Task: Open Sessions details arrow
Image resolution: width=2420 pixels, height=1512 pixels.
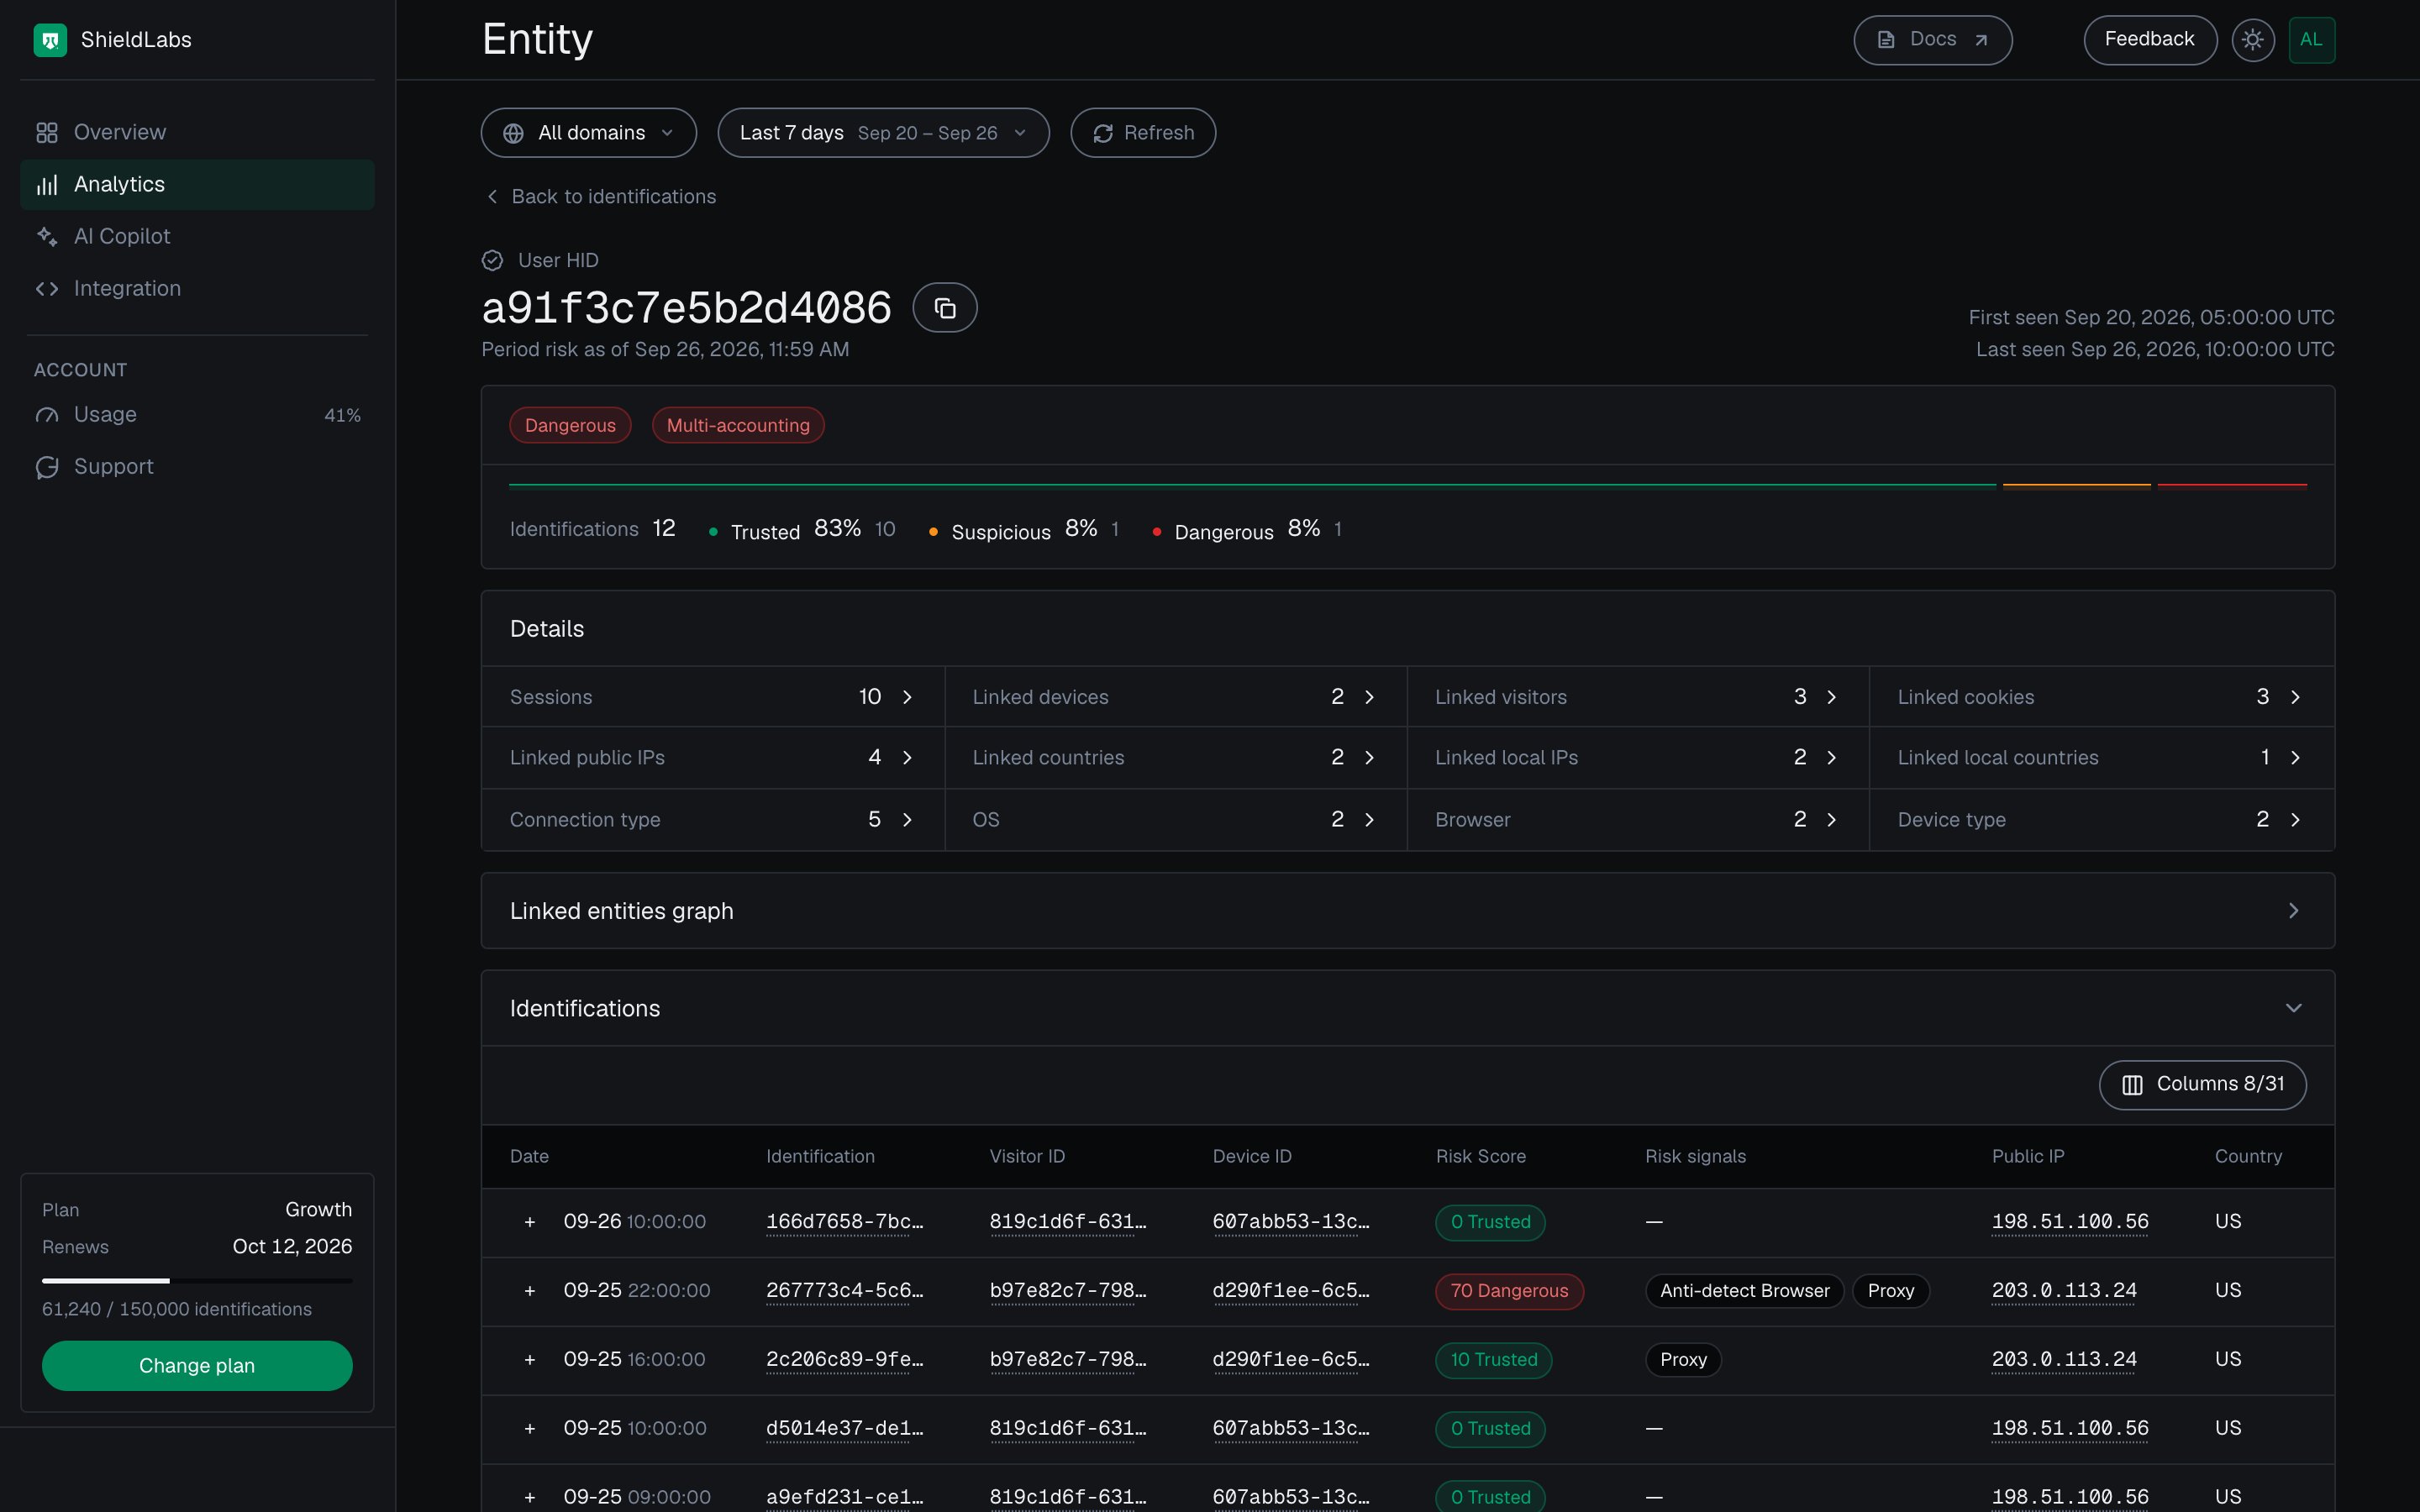Action: coord(907,697)
